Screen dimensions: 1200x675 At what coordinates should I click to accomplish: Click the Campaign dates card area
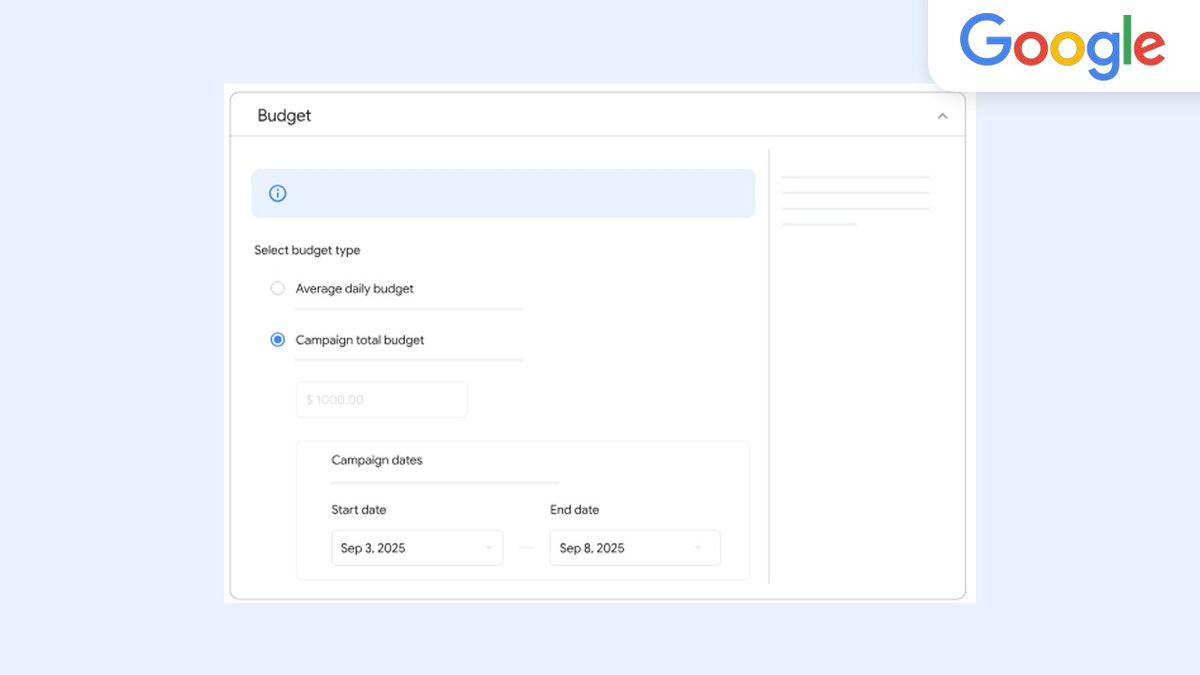coord(522,510)
